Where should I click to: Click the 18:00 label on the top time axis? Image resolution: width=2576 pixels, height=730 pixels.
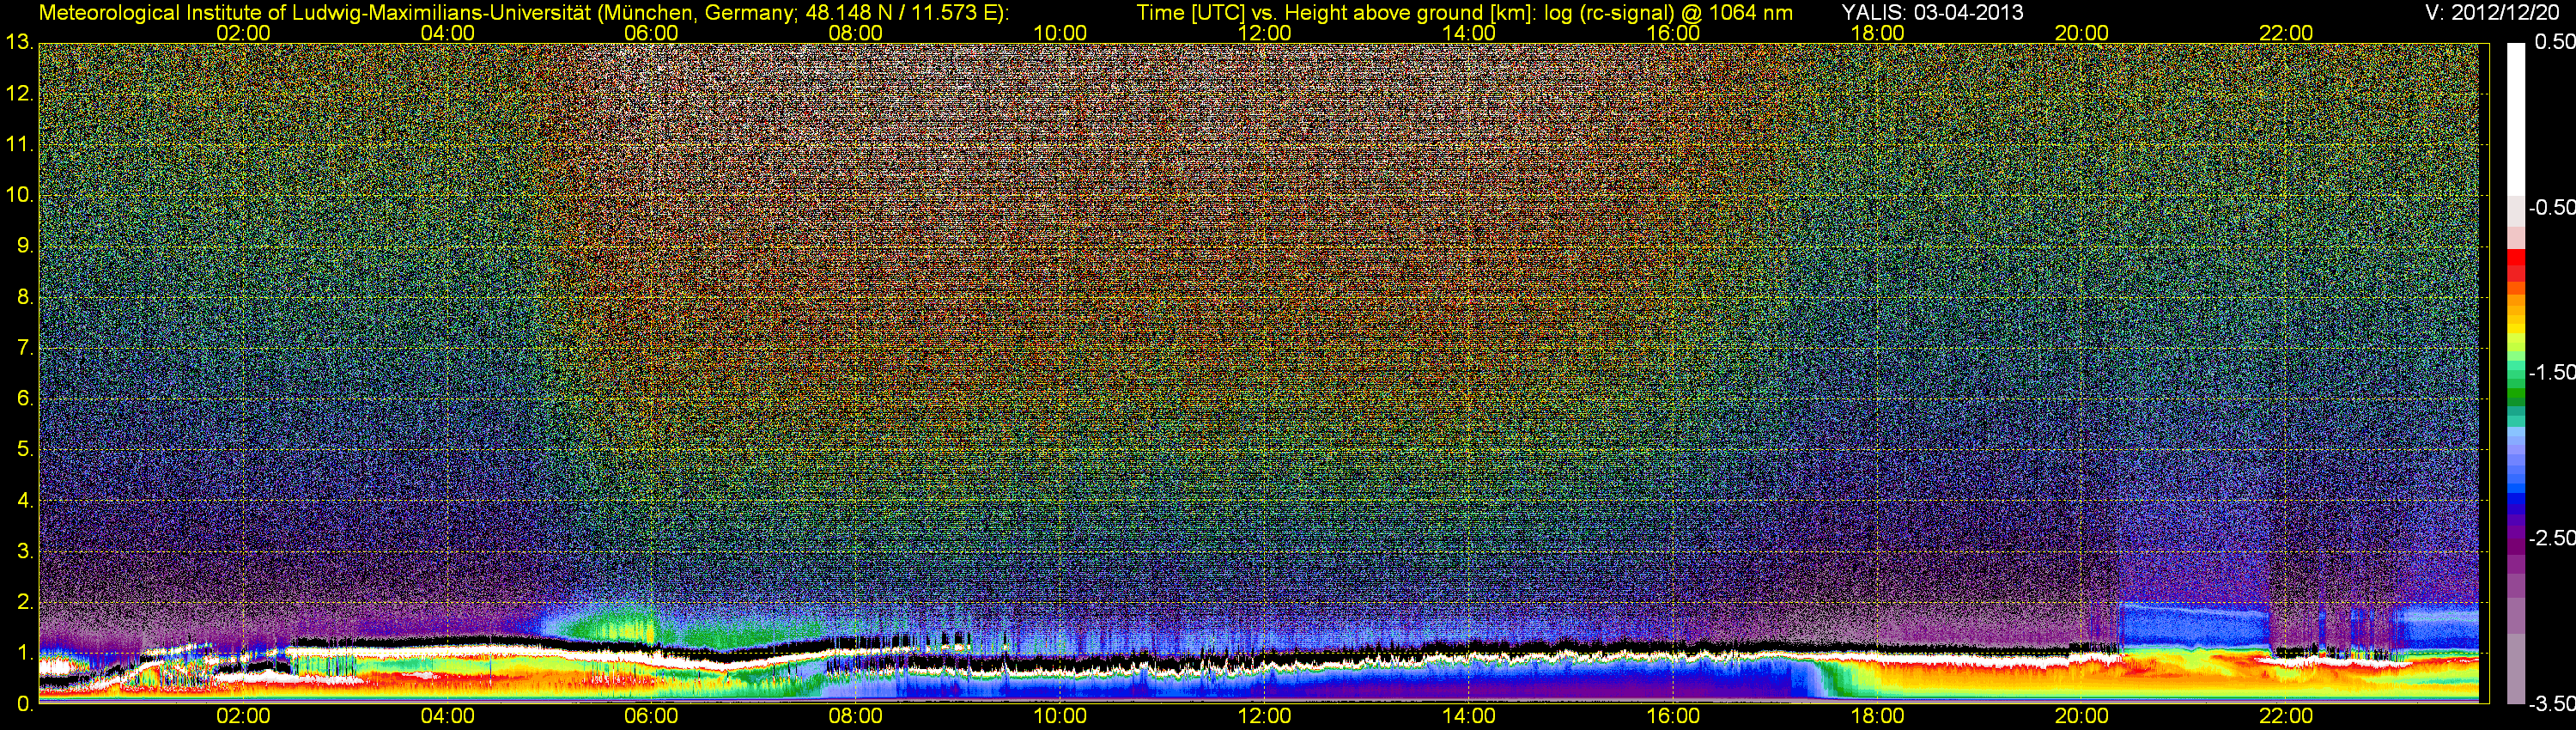1878,33
